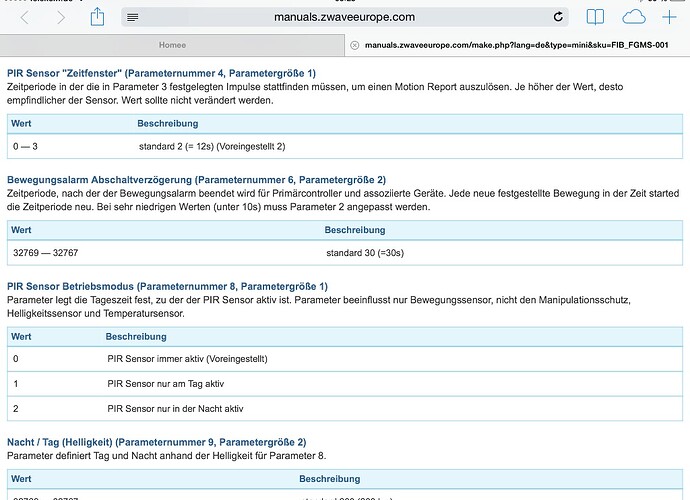
Task: Click the Bewegungsalarm Abschaltverzögerung heading
Action: 189,178
